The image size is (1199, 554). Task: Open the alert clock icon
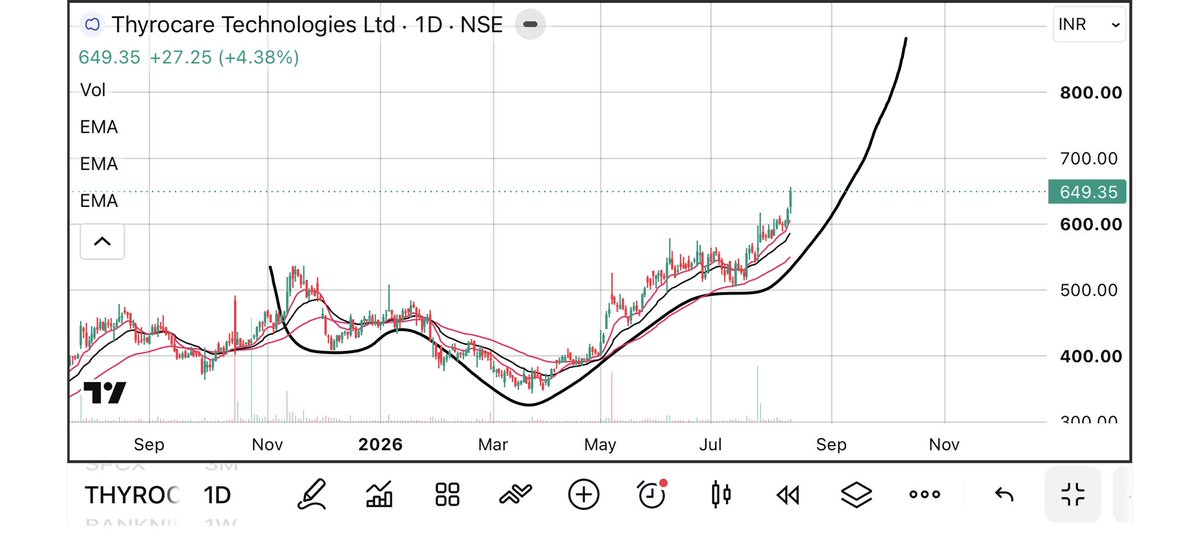pos(651,494)
